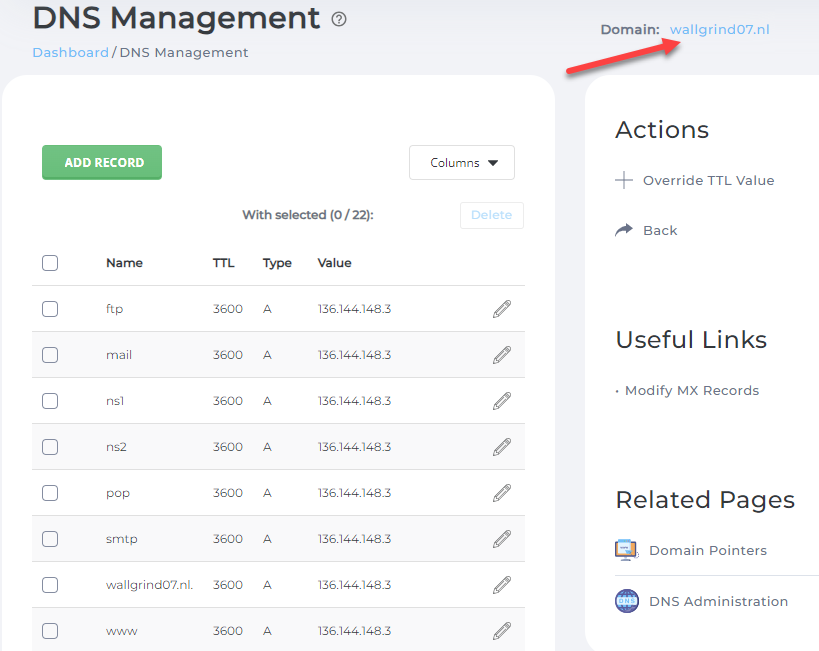Open Domain Pointers page link
The image size is (819, 651).
click(x=708, y=550)
